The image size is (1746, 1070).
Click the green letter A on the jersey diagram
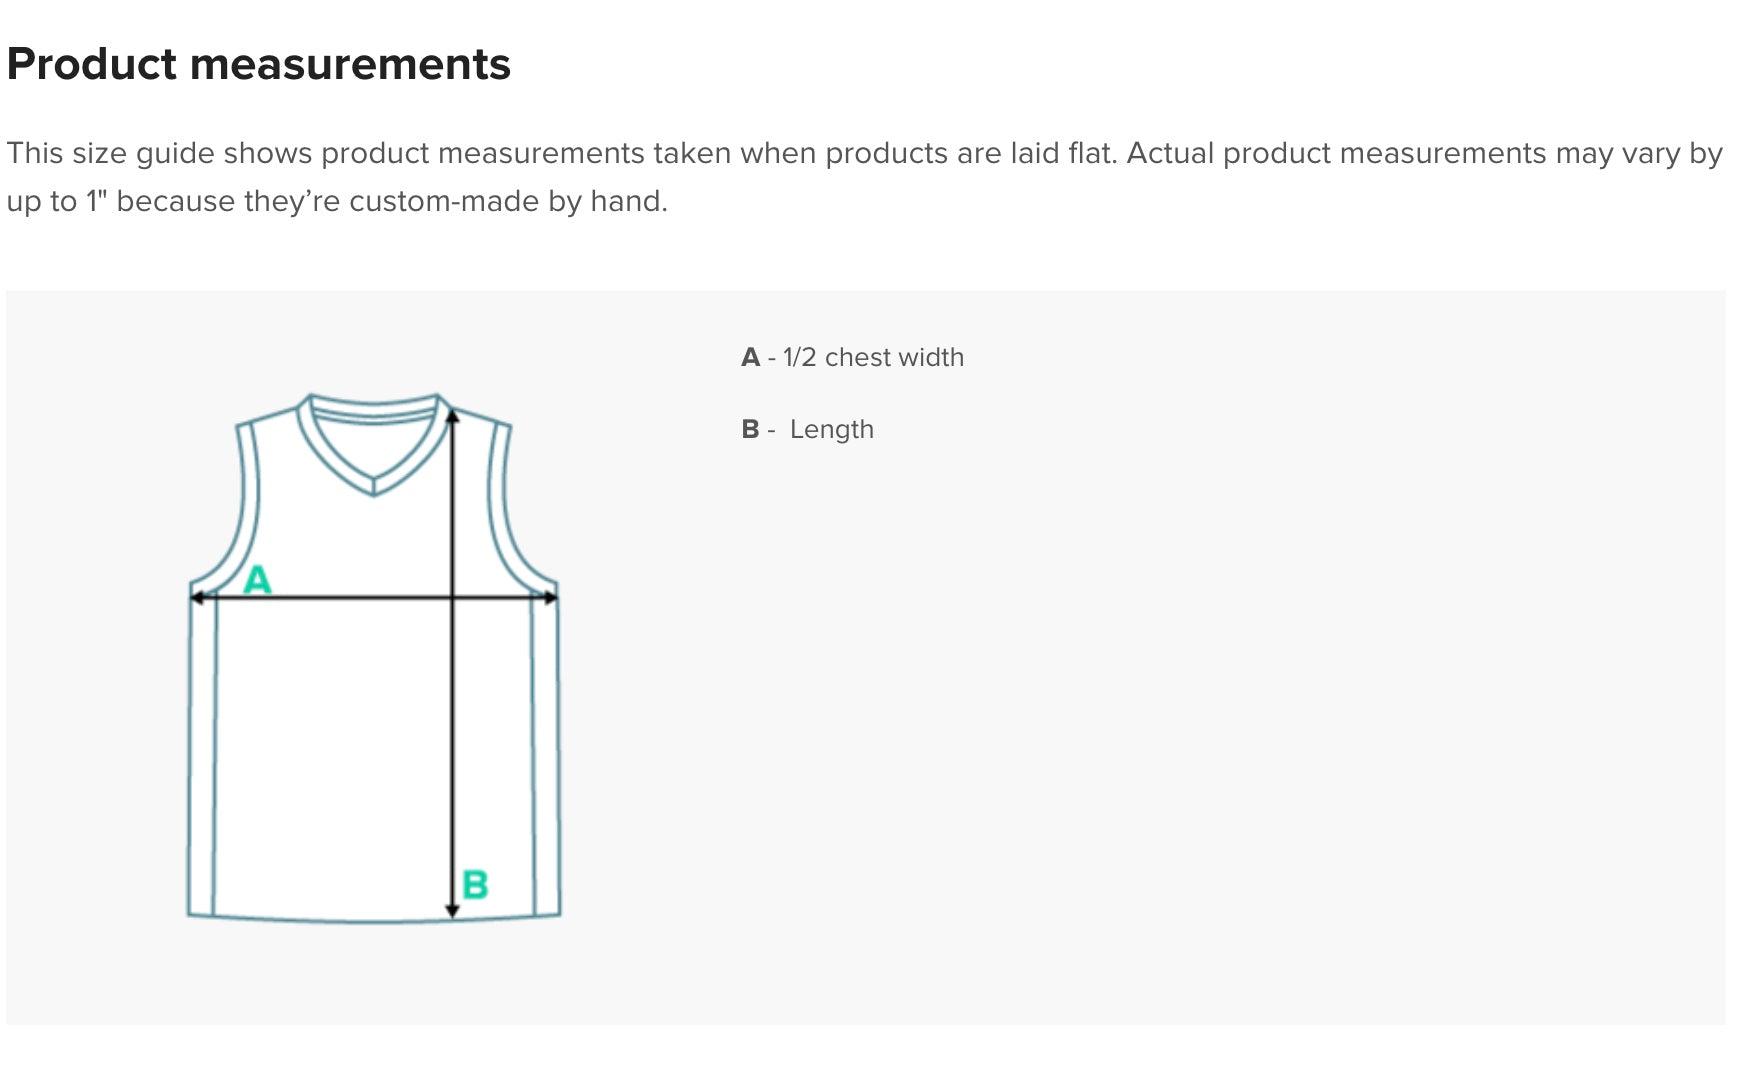point(257,579)
